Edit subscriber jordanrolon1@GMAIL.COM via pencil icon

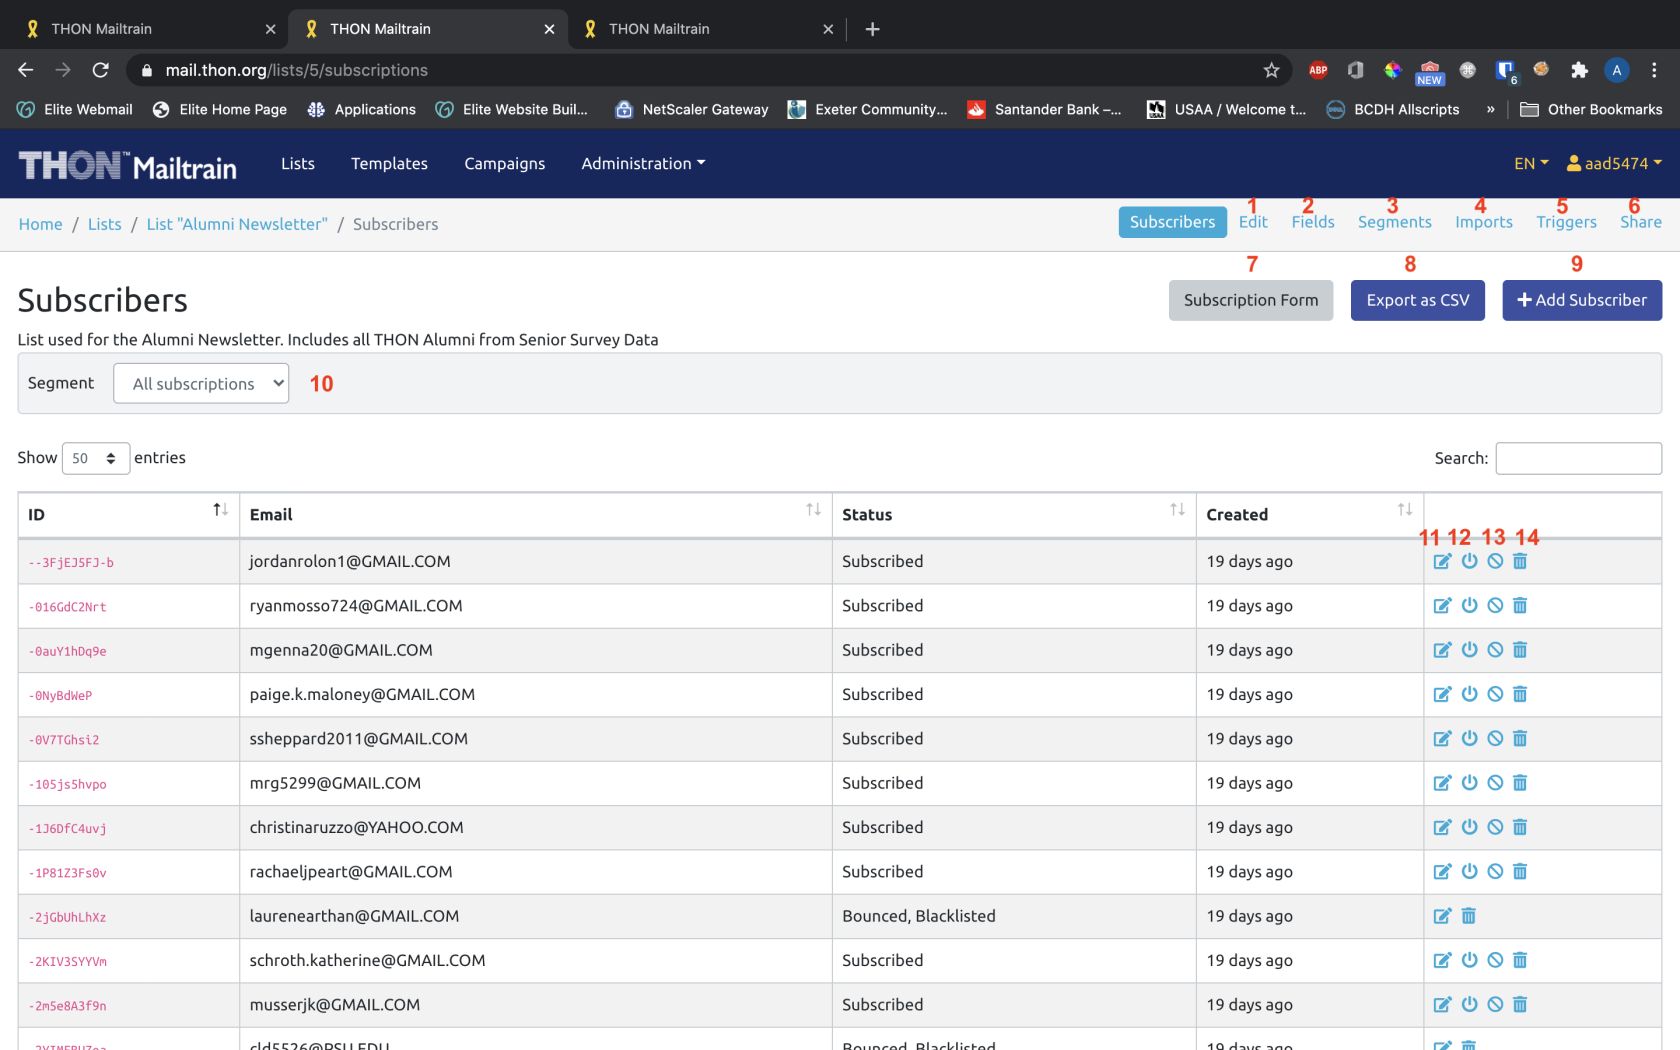click(x=1442, y=561)
